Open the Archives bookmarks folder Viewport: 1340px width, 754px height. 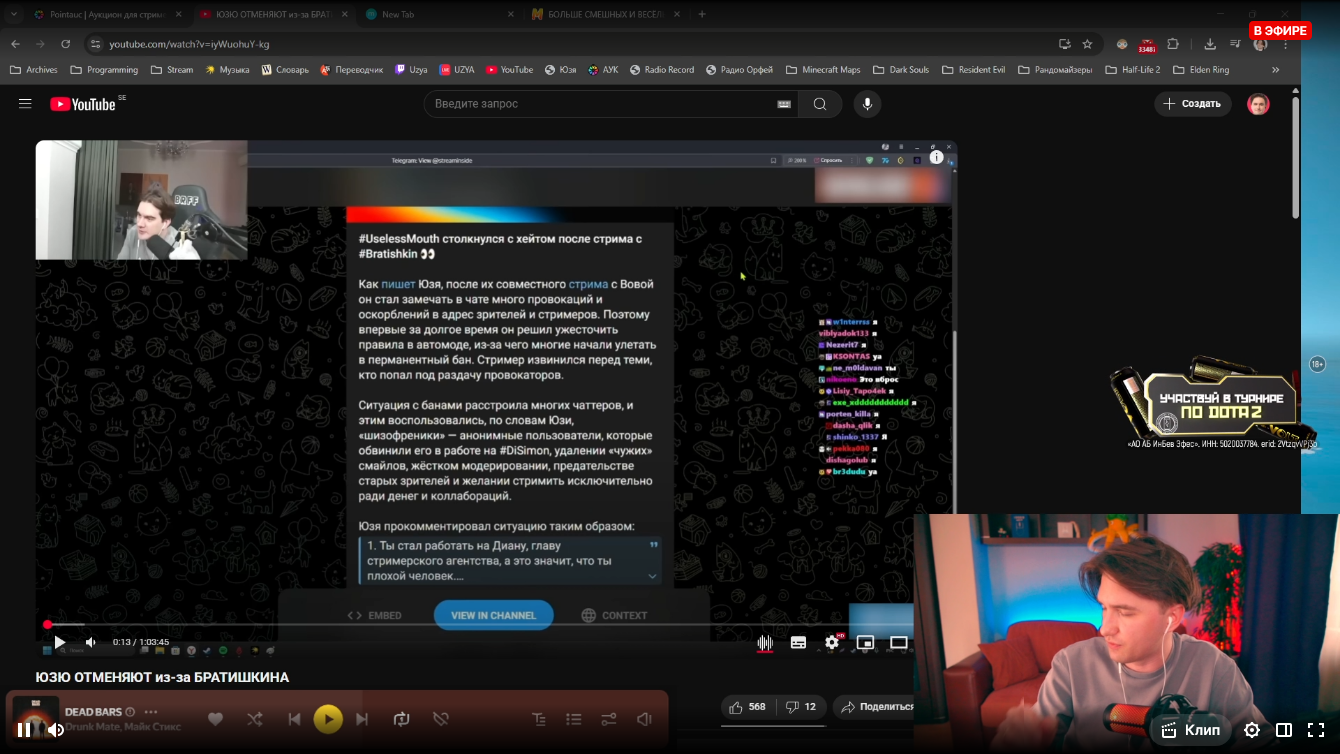(x=33, y=70)
